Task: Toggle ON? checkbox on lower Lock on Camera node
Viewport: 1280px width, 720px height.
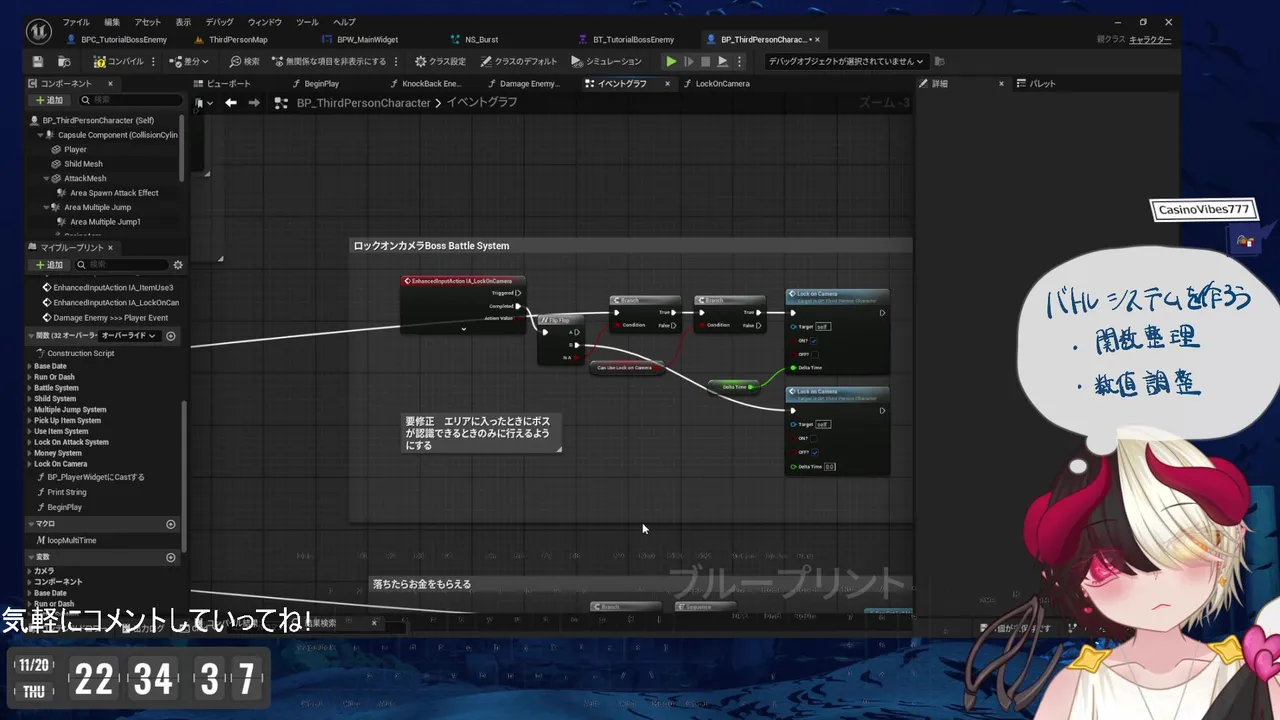Action: coord(815,438)
